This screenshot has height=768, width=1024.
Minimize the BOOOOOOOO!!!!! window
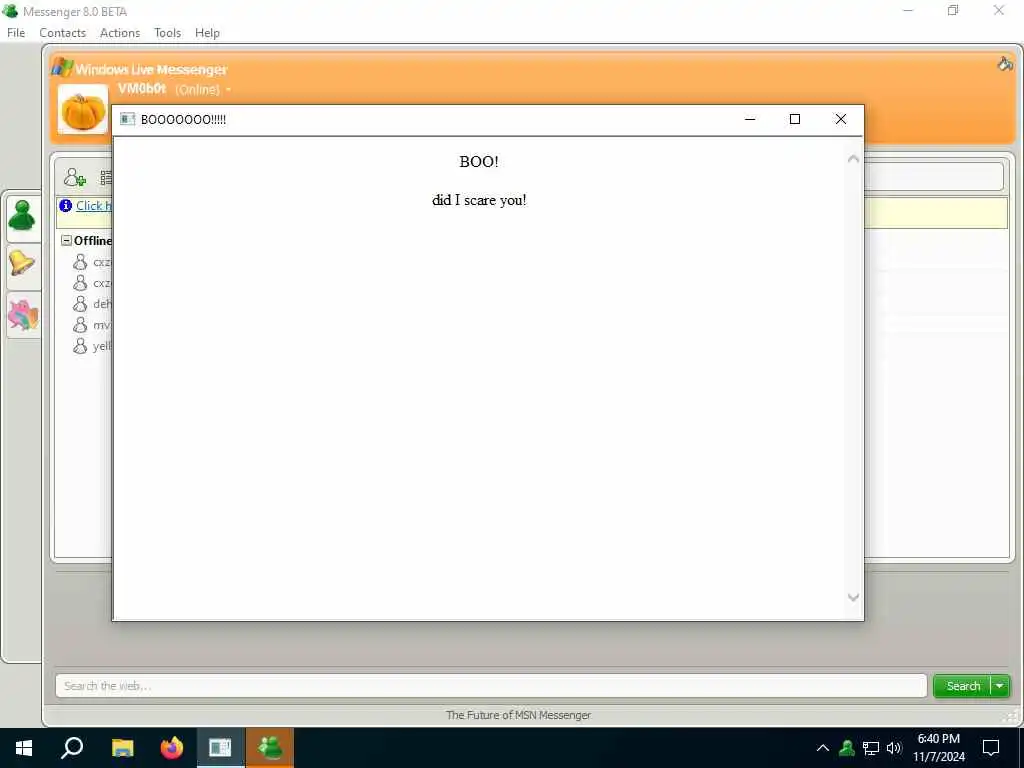click(750, 119)
